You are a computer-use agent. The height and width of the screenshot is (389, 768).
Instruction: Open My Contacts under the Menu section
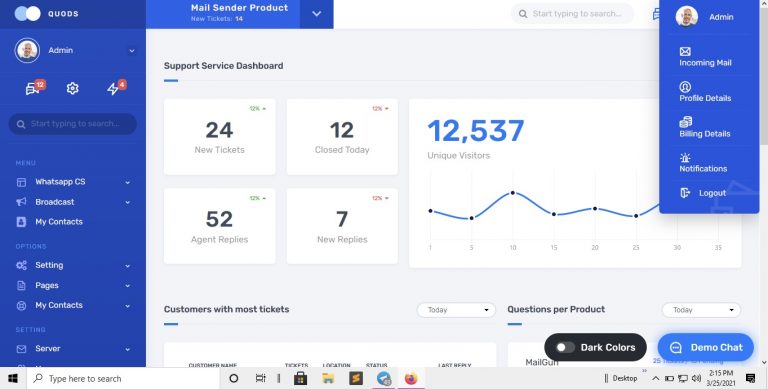(x=59, y=222)
